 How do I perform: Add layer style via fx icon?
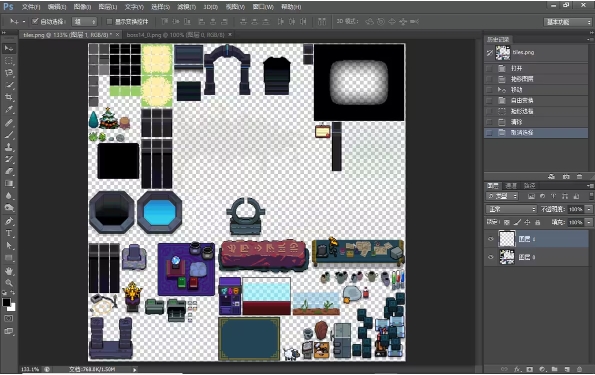coord(518,369)
